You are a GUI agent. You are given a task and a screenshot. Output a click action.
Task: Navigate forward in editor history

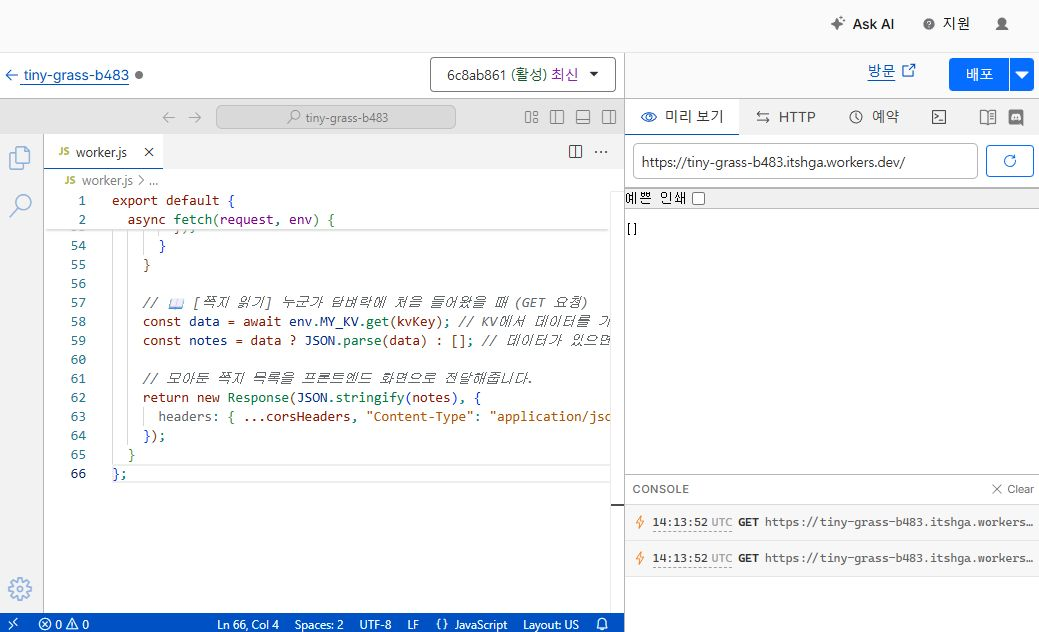tap(195, 117)
